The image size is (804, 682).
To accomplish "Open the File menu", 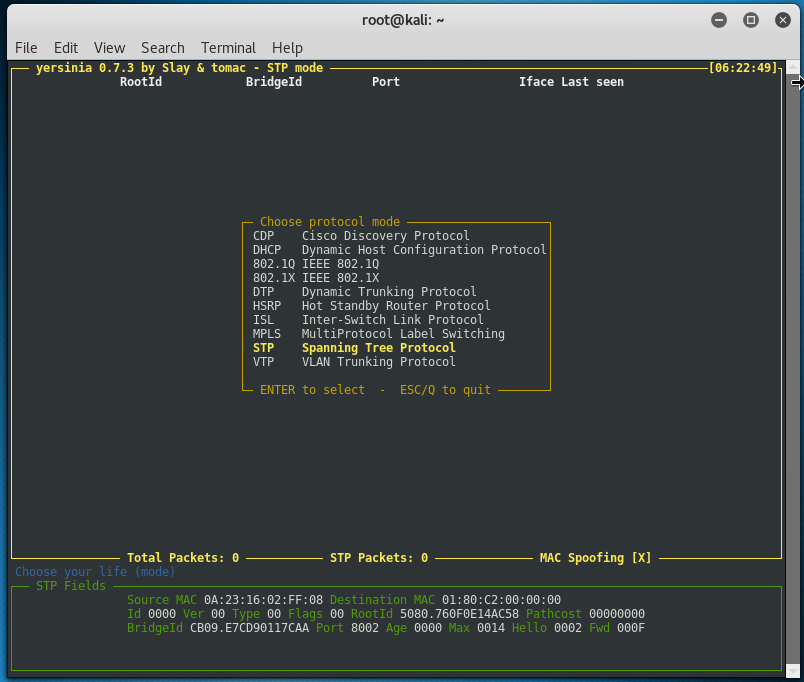I will [x=26, y=48].
